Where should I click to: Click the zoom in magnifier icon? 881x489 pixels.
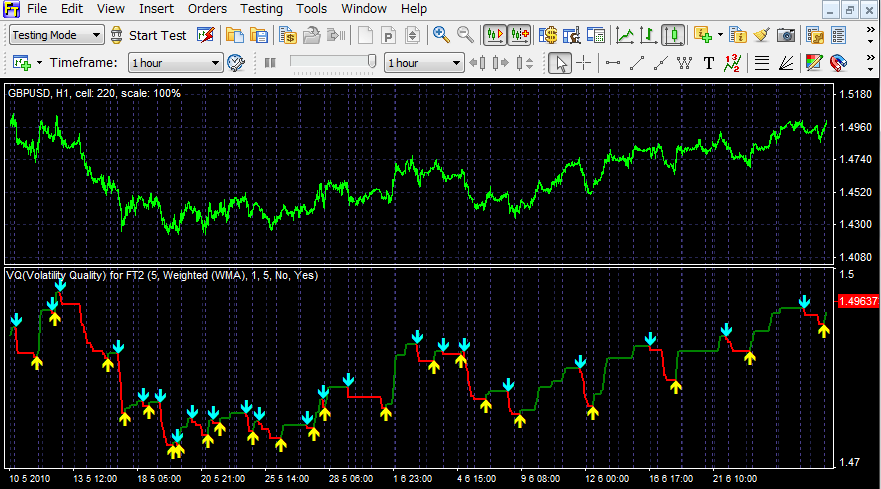click(x=440, y=35)
